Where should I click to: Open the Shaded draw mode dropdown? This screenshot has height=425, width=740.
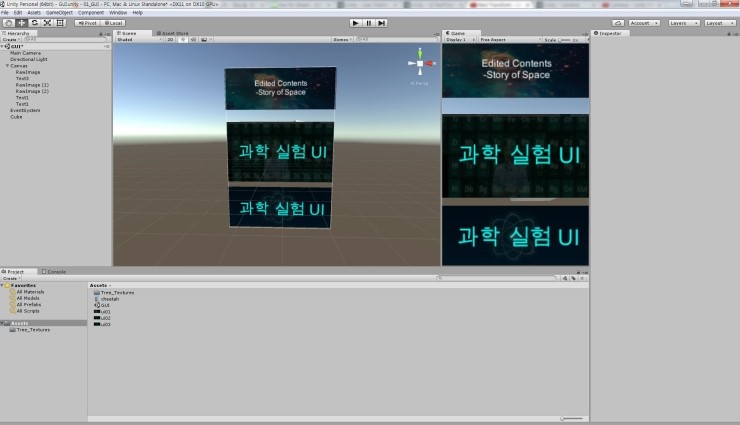[139, 40]
